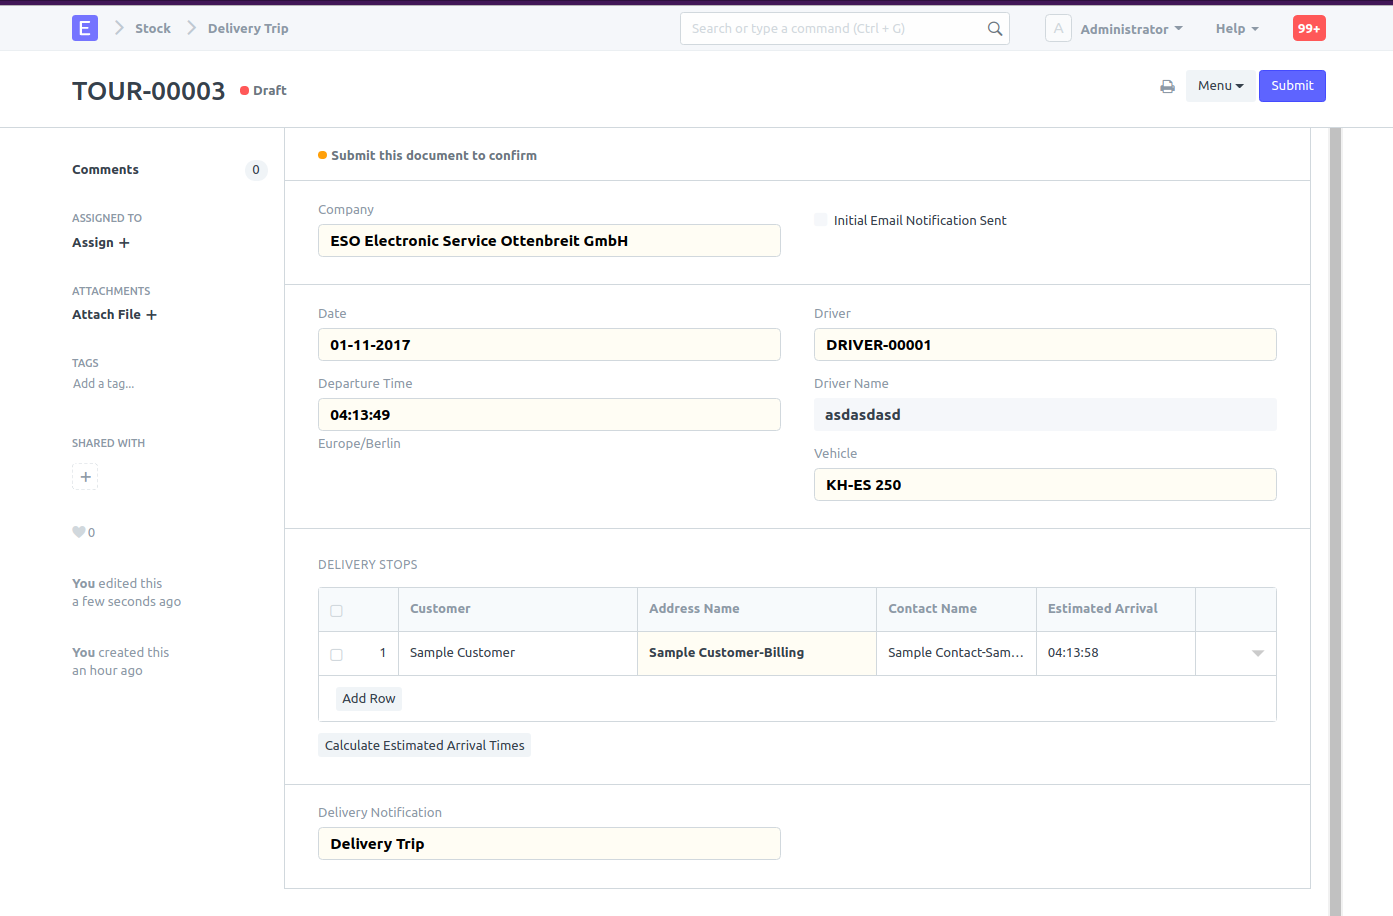Click the Submit button

coord(1291,86)
